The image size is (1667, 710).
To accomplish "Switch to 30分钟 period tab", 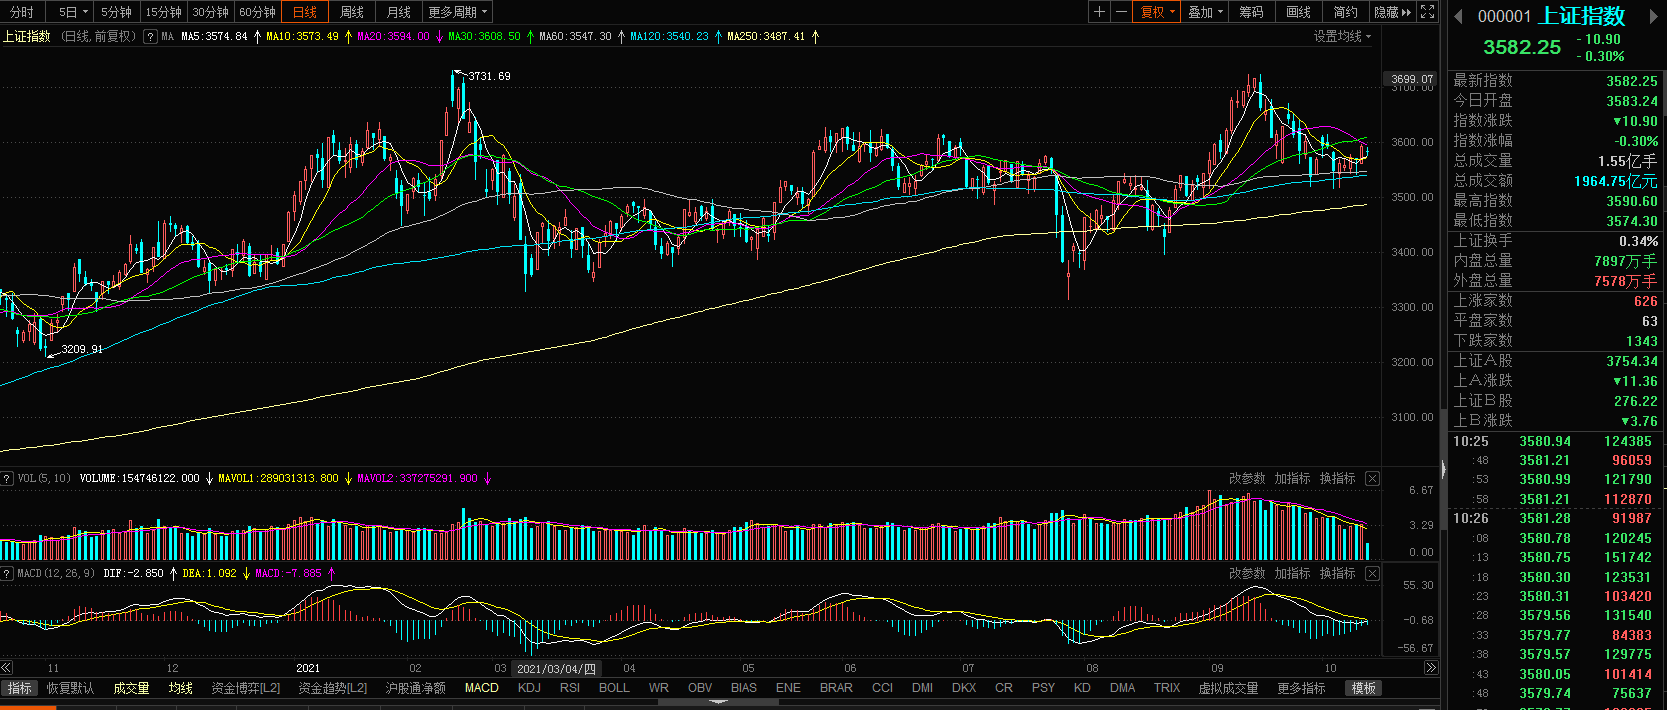I will (210, 12).
